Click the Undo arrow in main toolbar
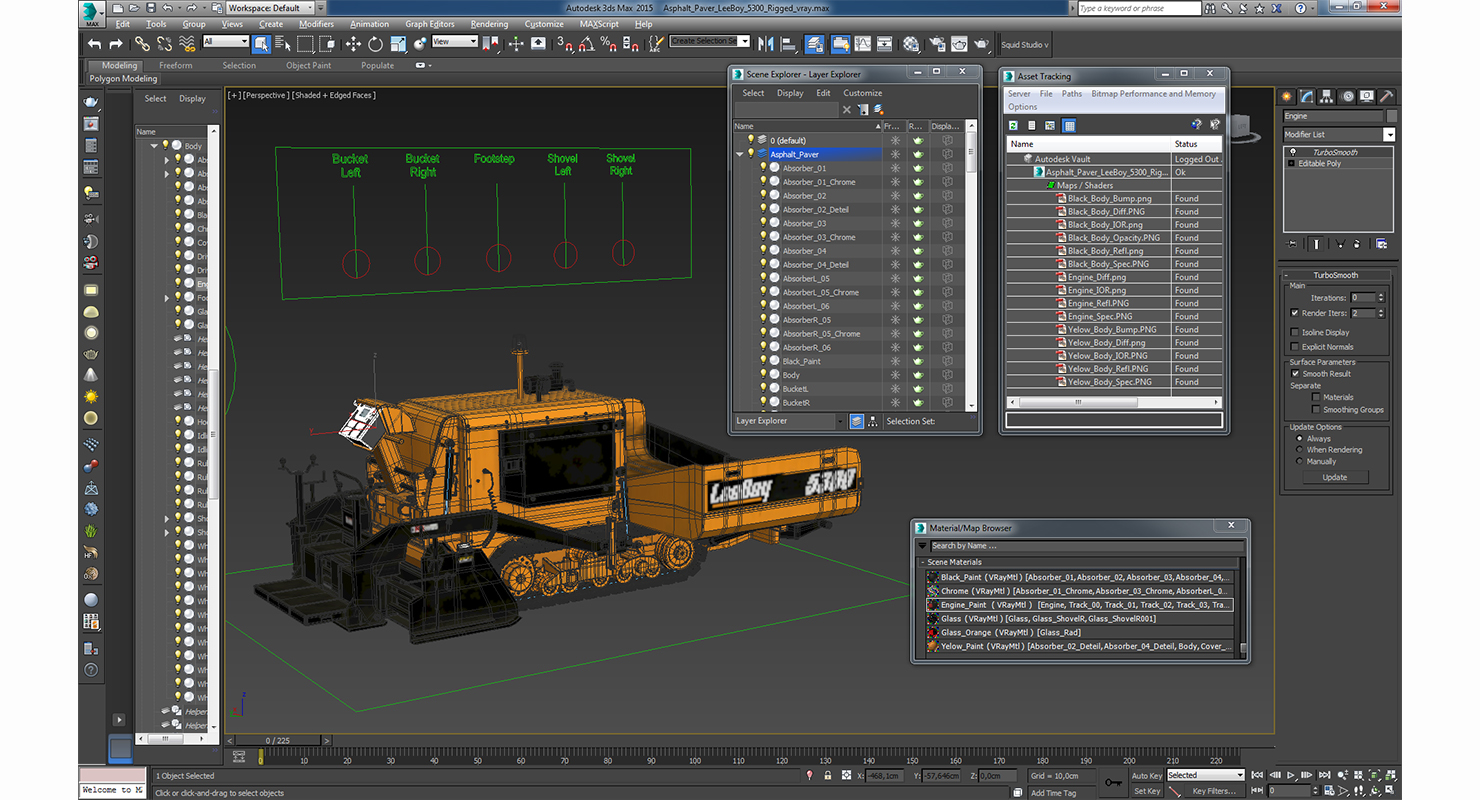The width and height of the screenshot is (1480, 800). coord(94,44)
